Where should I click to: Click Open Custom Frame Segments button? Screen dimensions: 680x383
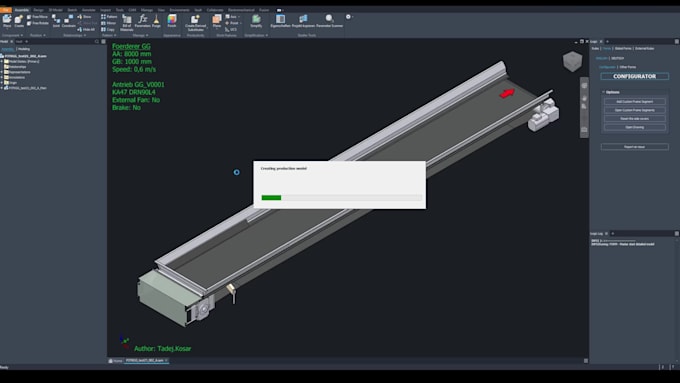click(634, 110)
